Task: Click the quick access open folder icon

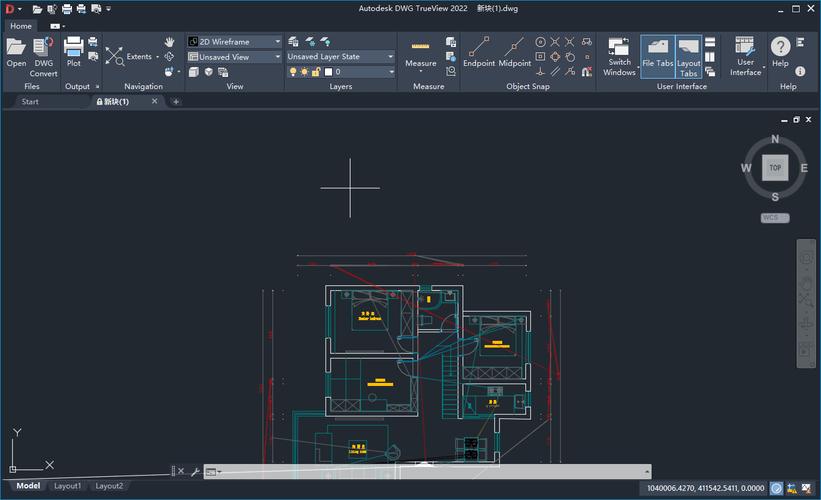Action: pyautogui.click(x=37, y=9)
